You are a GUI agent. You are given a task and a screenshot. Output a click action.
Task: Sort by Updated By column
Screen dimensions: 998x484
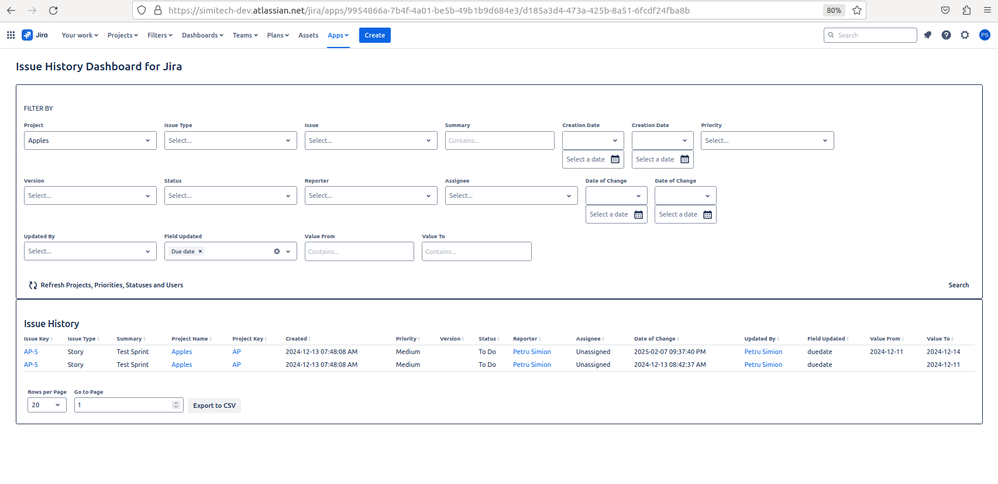click(x=763, y=339)
